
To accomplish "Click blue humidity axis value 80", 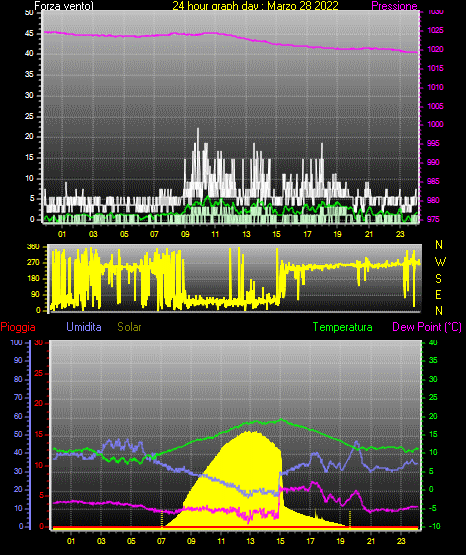I will click(18, 379).
